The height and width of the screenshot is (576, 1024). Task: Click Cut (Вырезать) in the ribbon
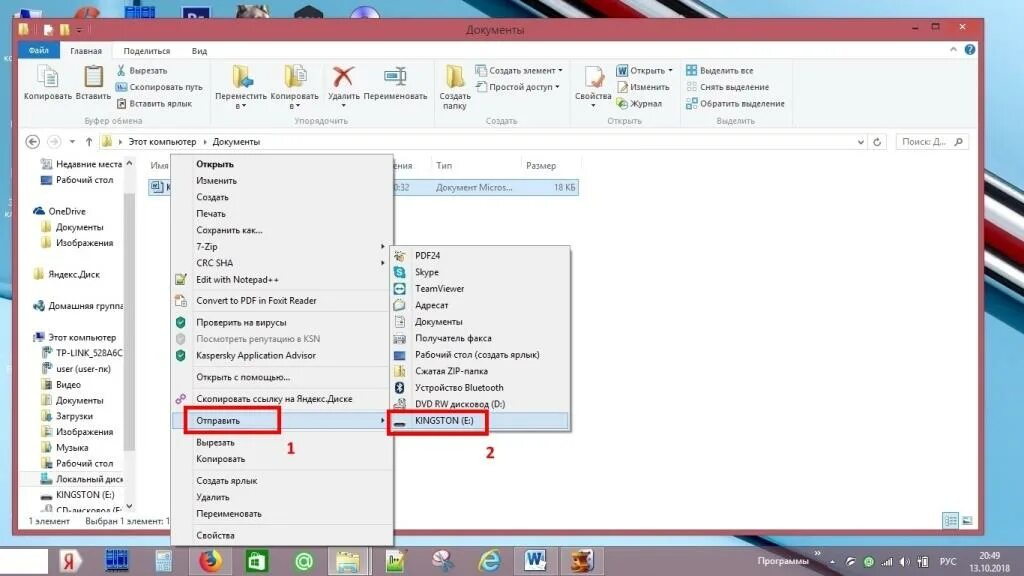142,71
